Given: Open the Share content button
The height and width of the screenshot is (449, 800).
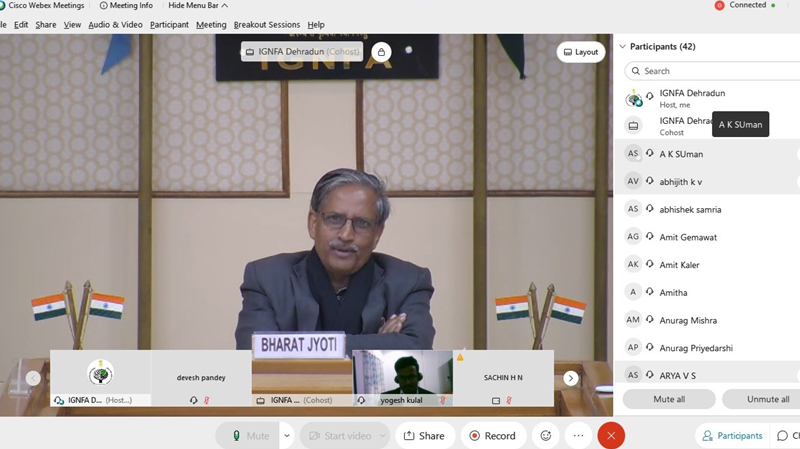Looking at the screenshot, I should coord(423,436).
